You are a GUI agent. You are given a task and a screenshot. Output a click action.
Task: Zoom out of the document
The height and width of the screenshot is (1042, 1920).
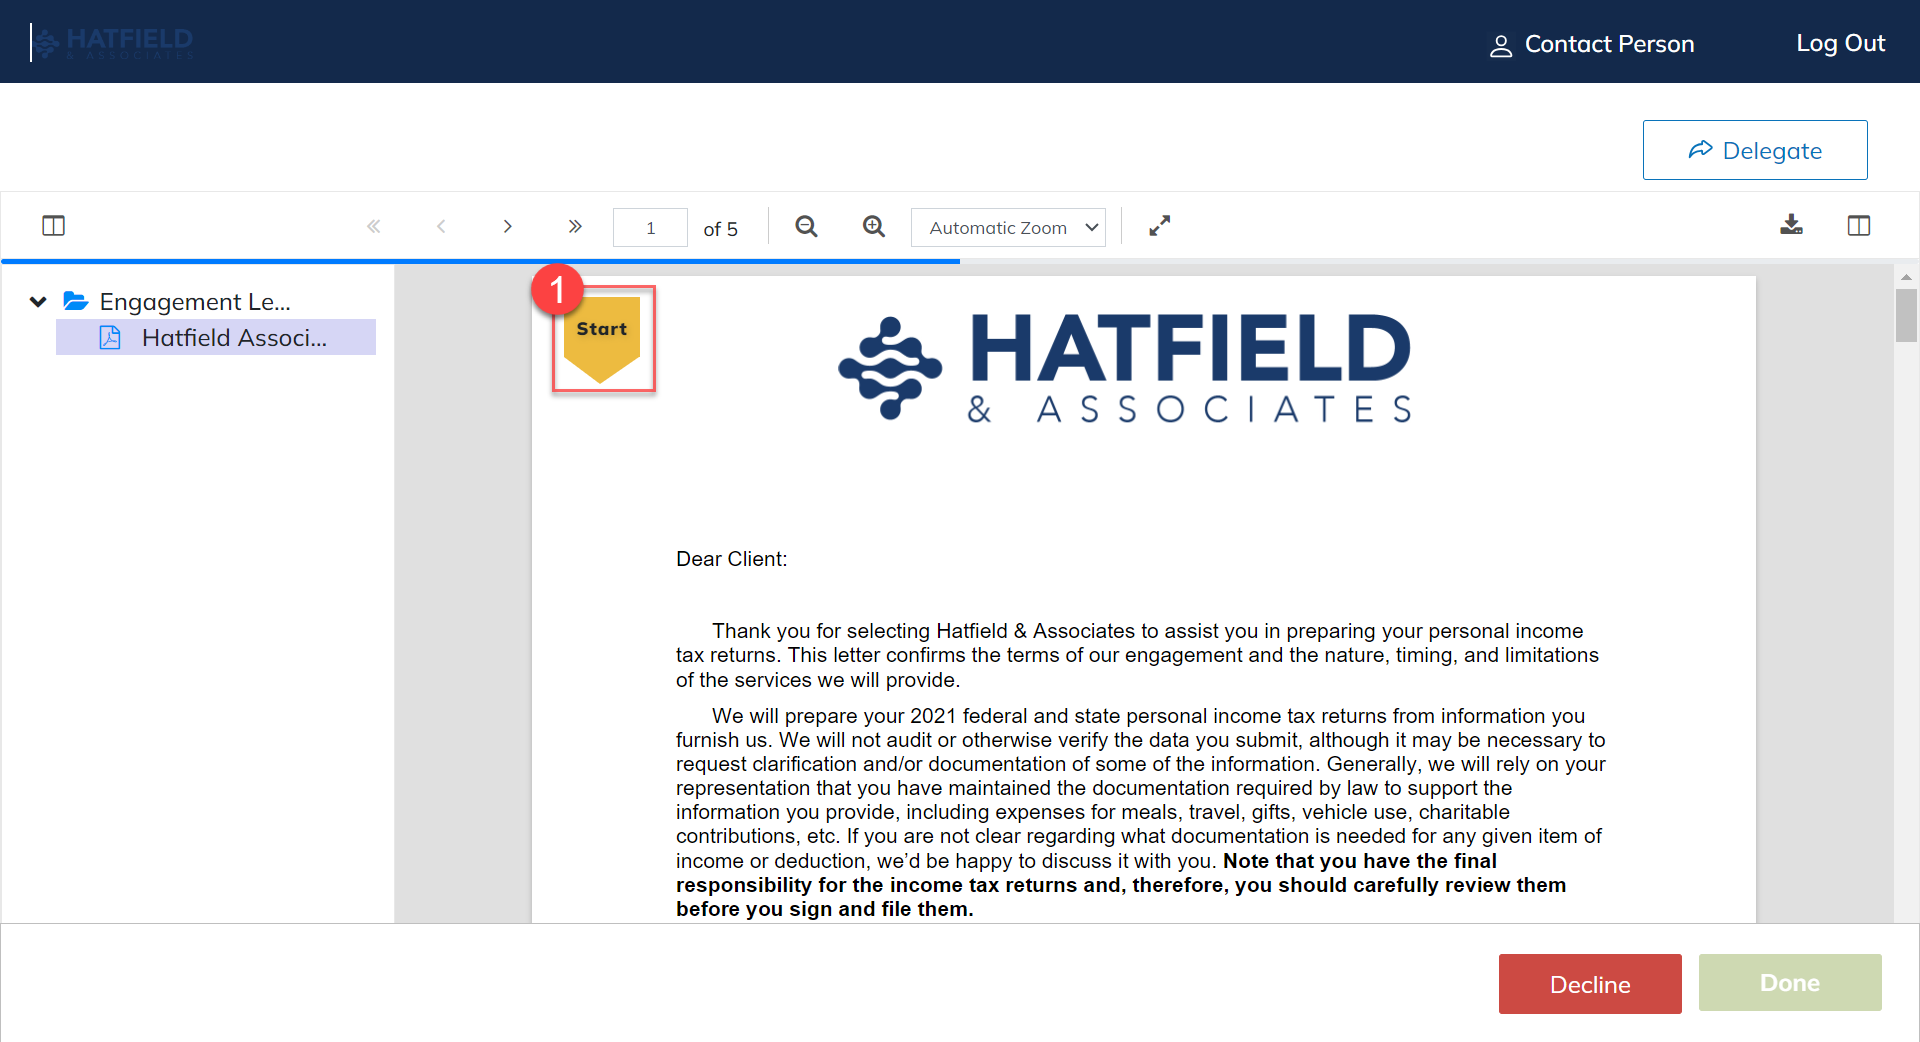807,226
